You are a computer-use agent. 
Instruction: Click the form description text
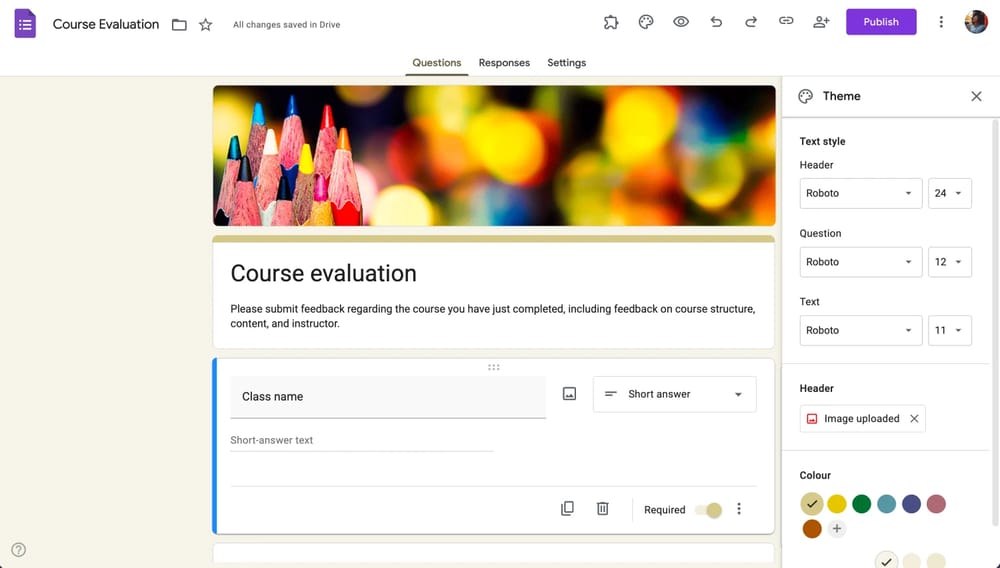493,316
